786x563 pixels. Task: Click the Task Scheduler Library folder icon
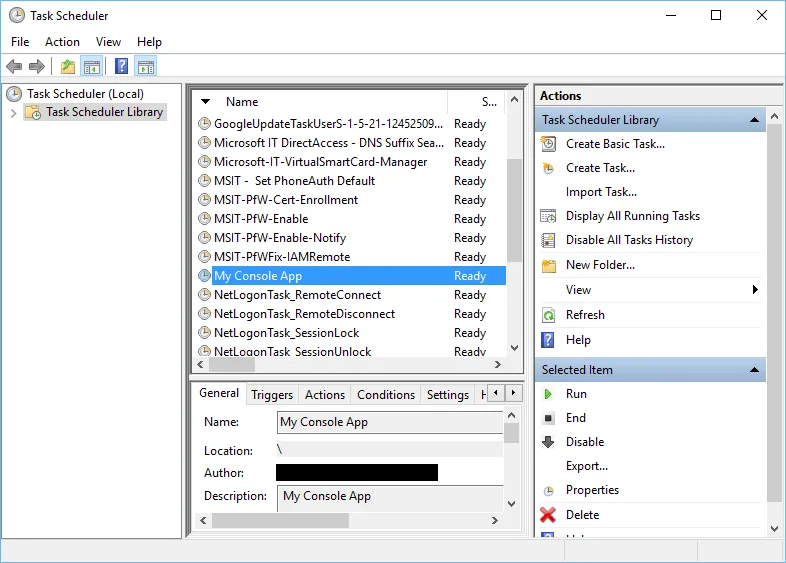(33, 112)
